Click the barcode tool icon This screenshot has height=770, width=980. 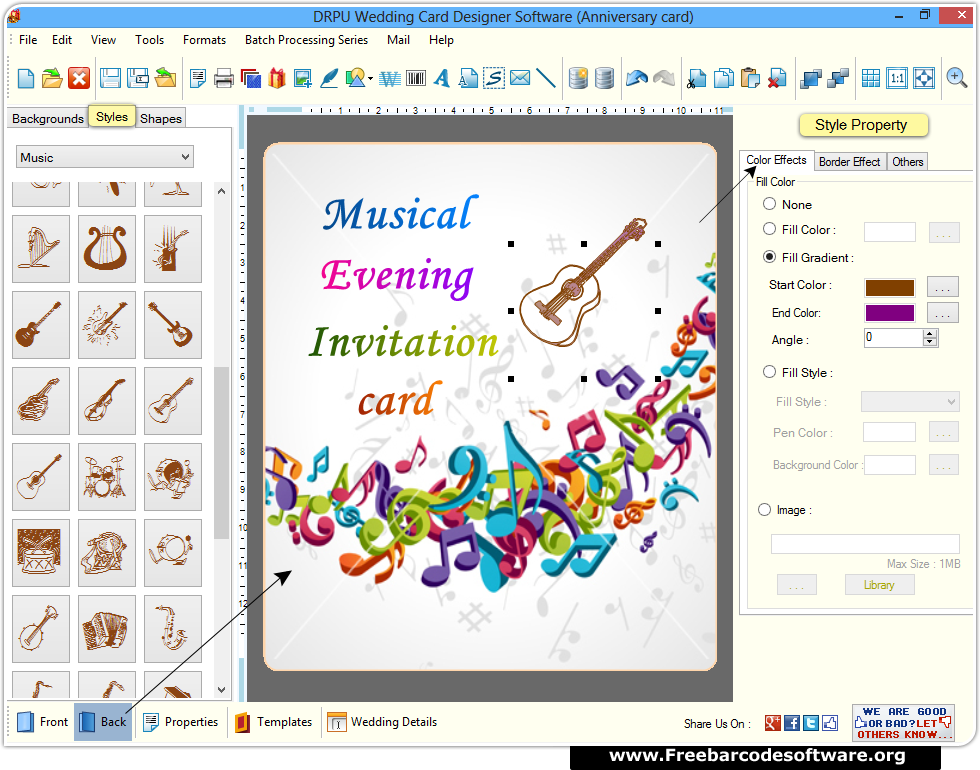tap(416, 78)
